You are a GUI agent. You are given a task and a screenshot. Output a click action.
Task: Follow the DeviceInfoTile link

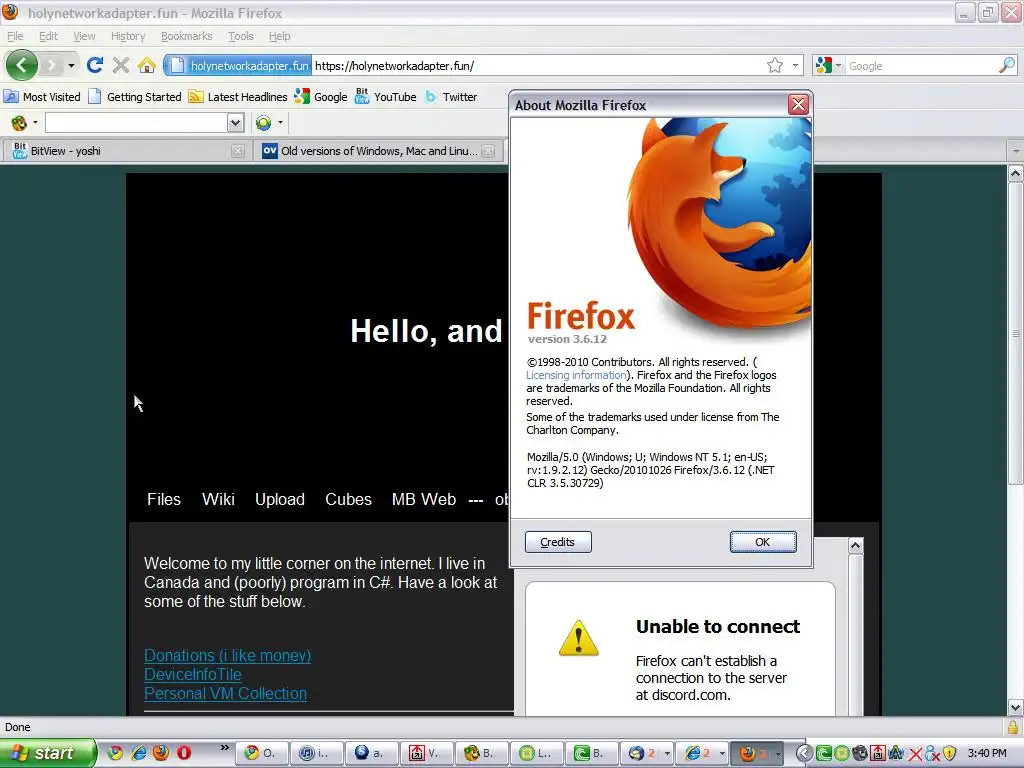pyautogui.click(x=193, y=674)
